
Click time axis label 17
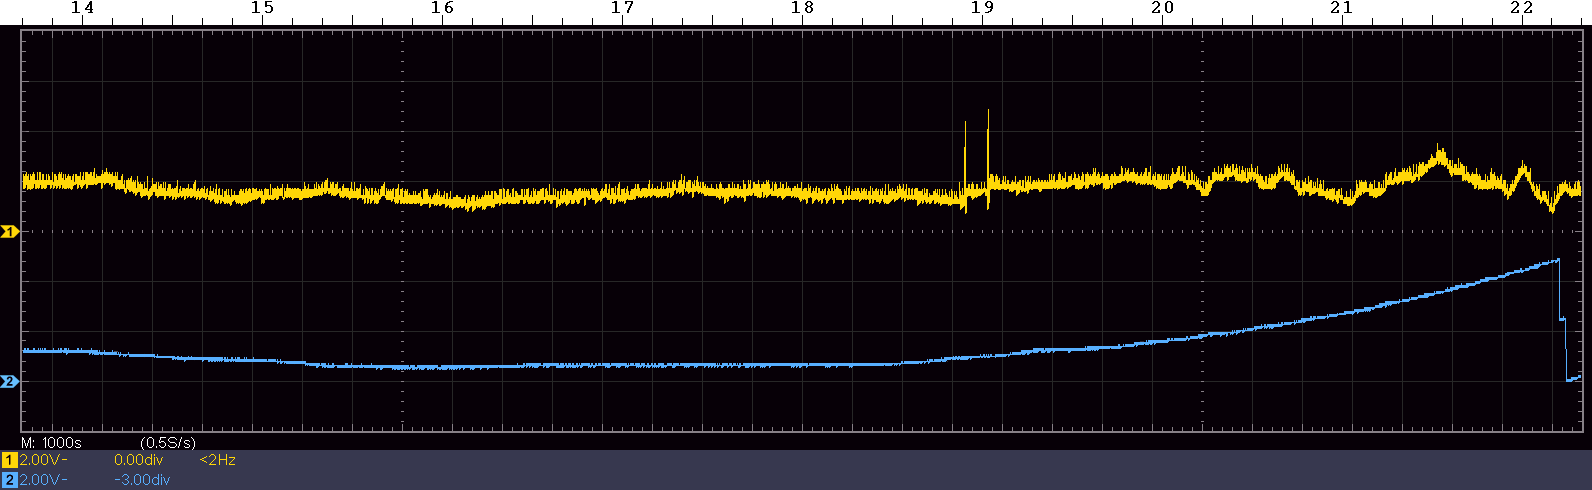pos(622,8)
